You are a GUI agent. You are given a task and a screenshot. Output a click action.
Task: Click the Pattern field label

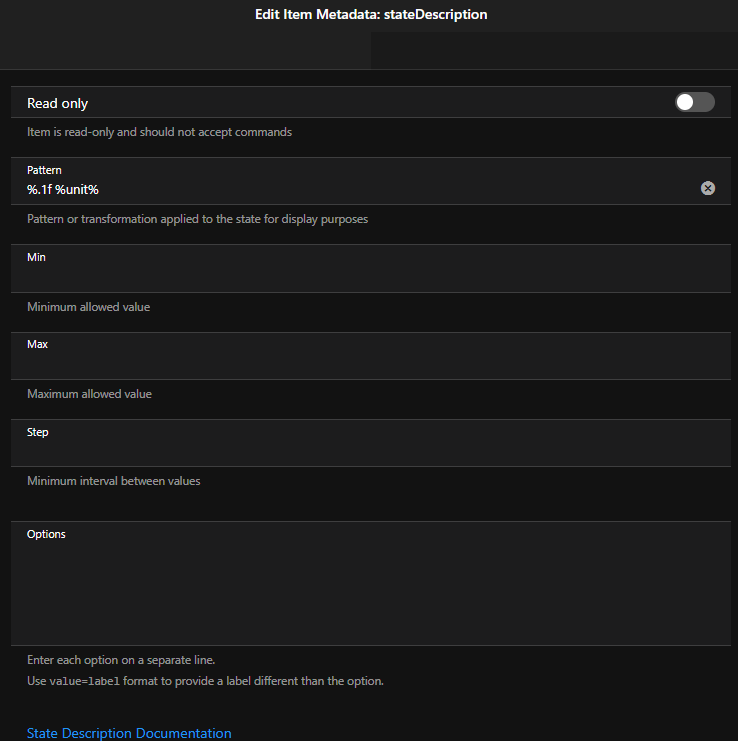[44, 170]
